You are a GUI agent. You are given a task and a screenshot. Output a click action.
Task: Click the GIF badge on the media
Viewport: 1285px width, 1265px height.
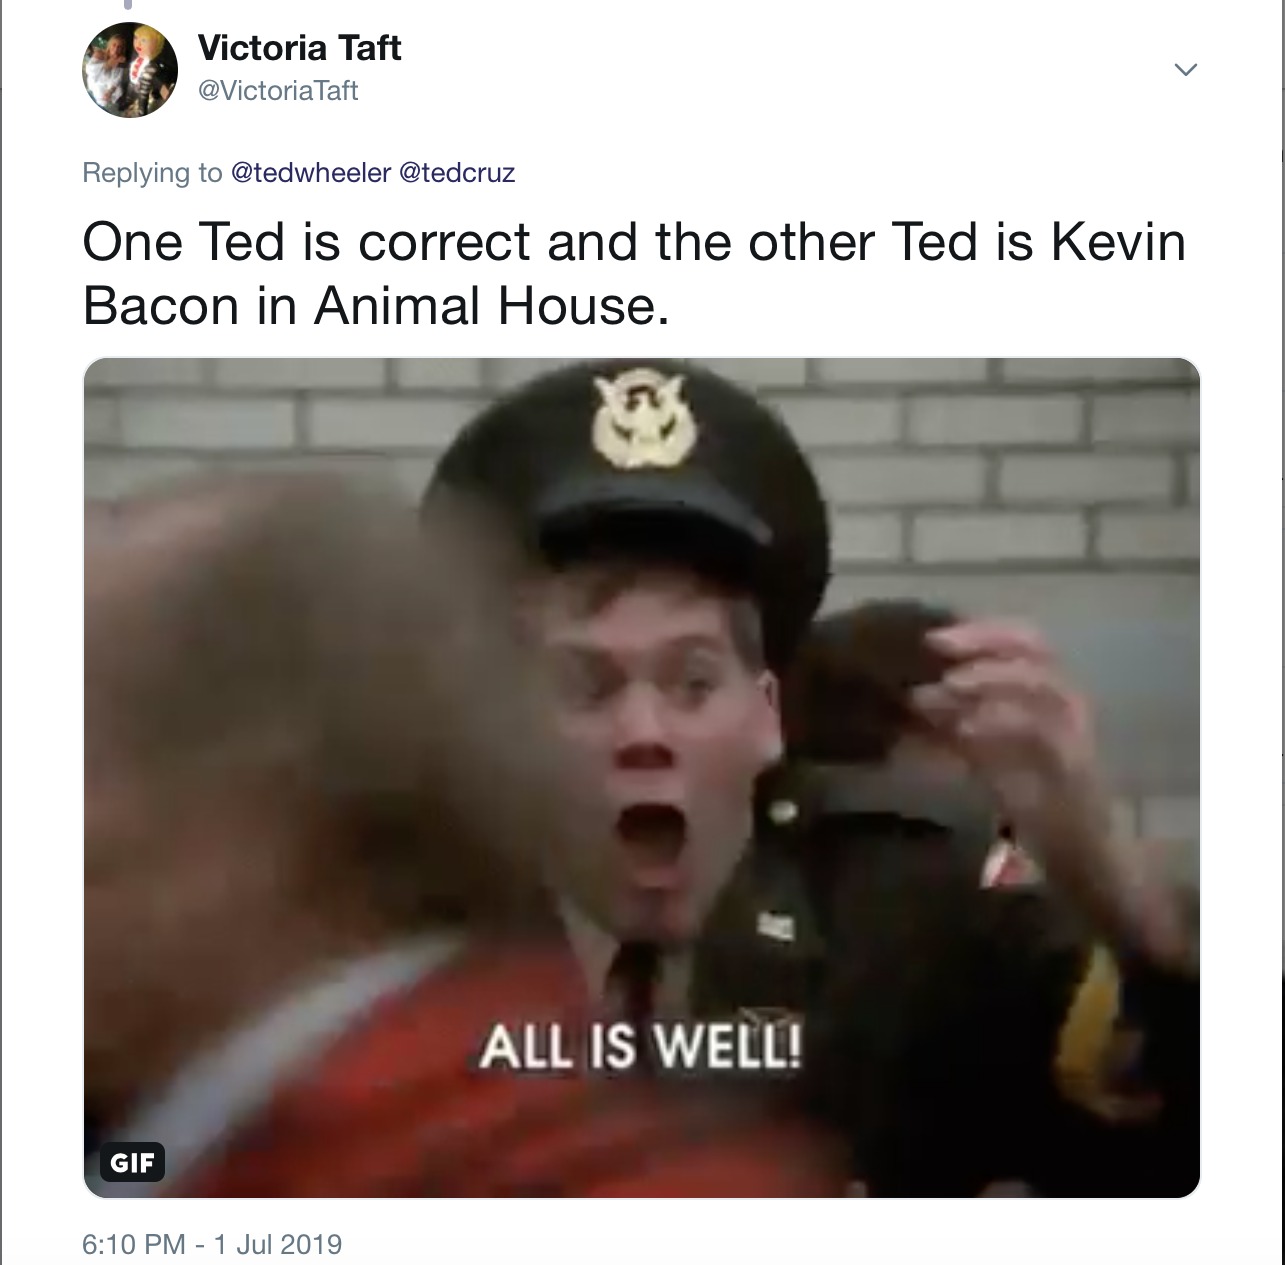132,1162
